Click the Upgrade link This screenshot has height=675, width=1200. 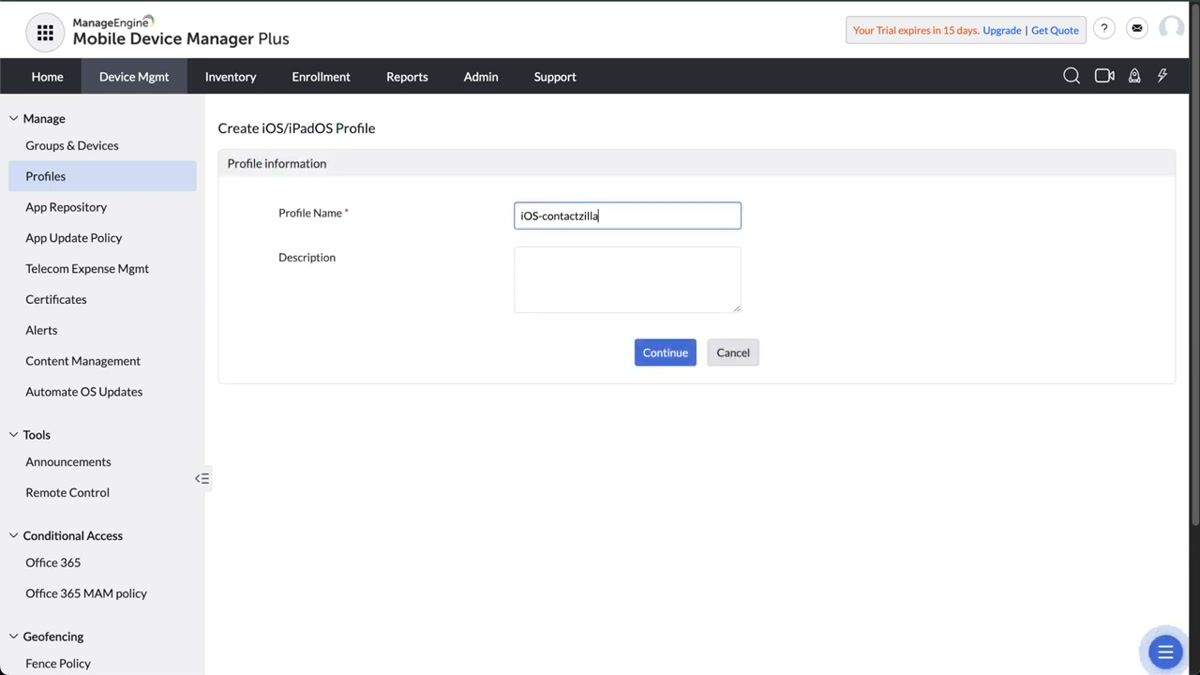1001,30
